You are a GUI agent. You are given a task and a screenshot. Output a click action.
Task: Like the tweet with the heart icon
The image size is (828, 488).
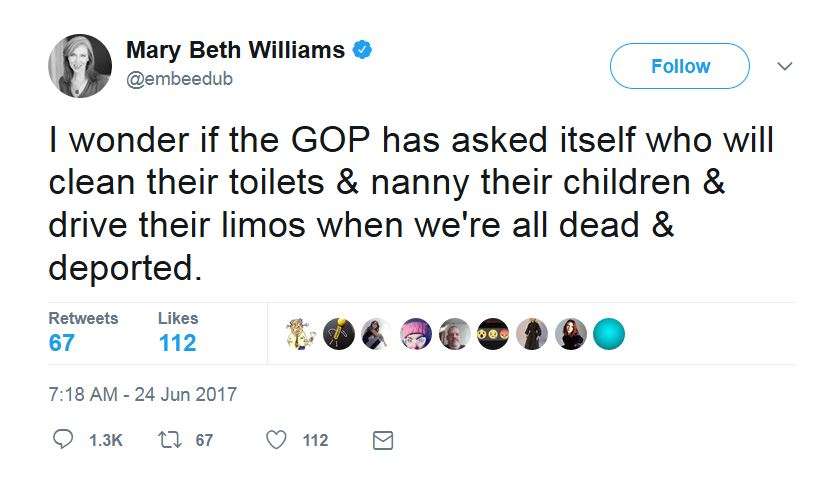point(279,440)
